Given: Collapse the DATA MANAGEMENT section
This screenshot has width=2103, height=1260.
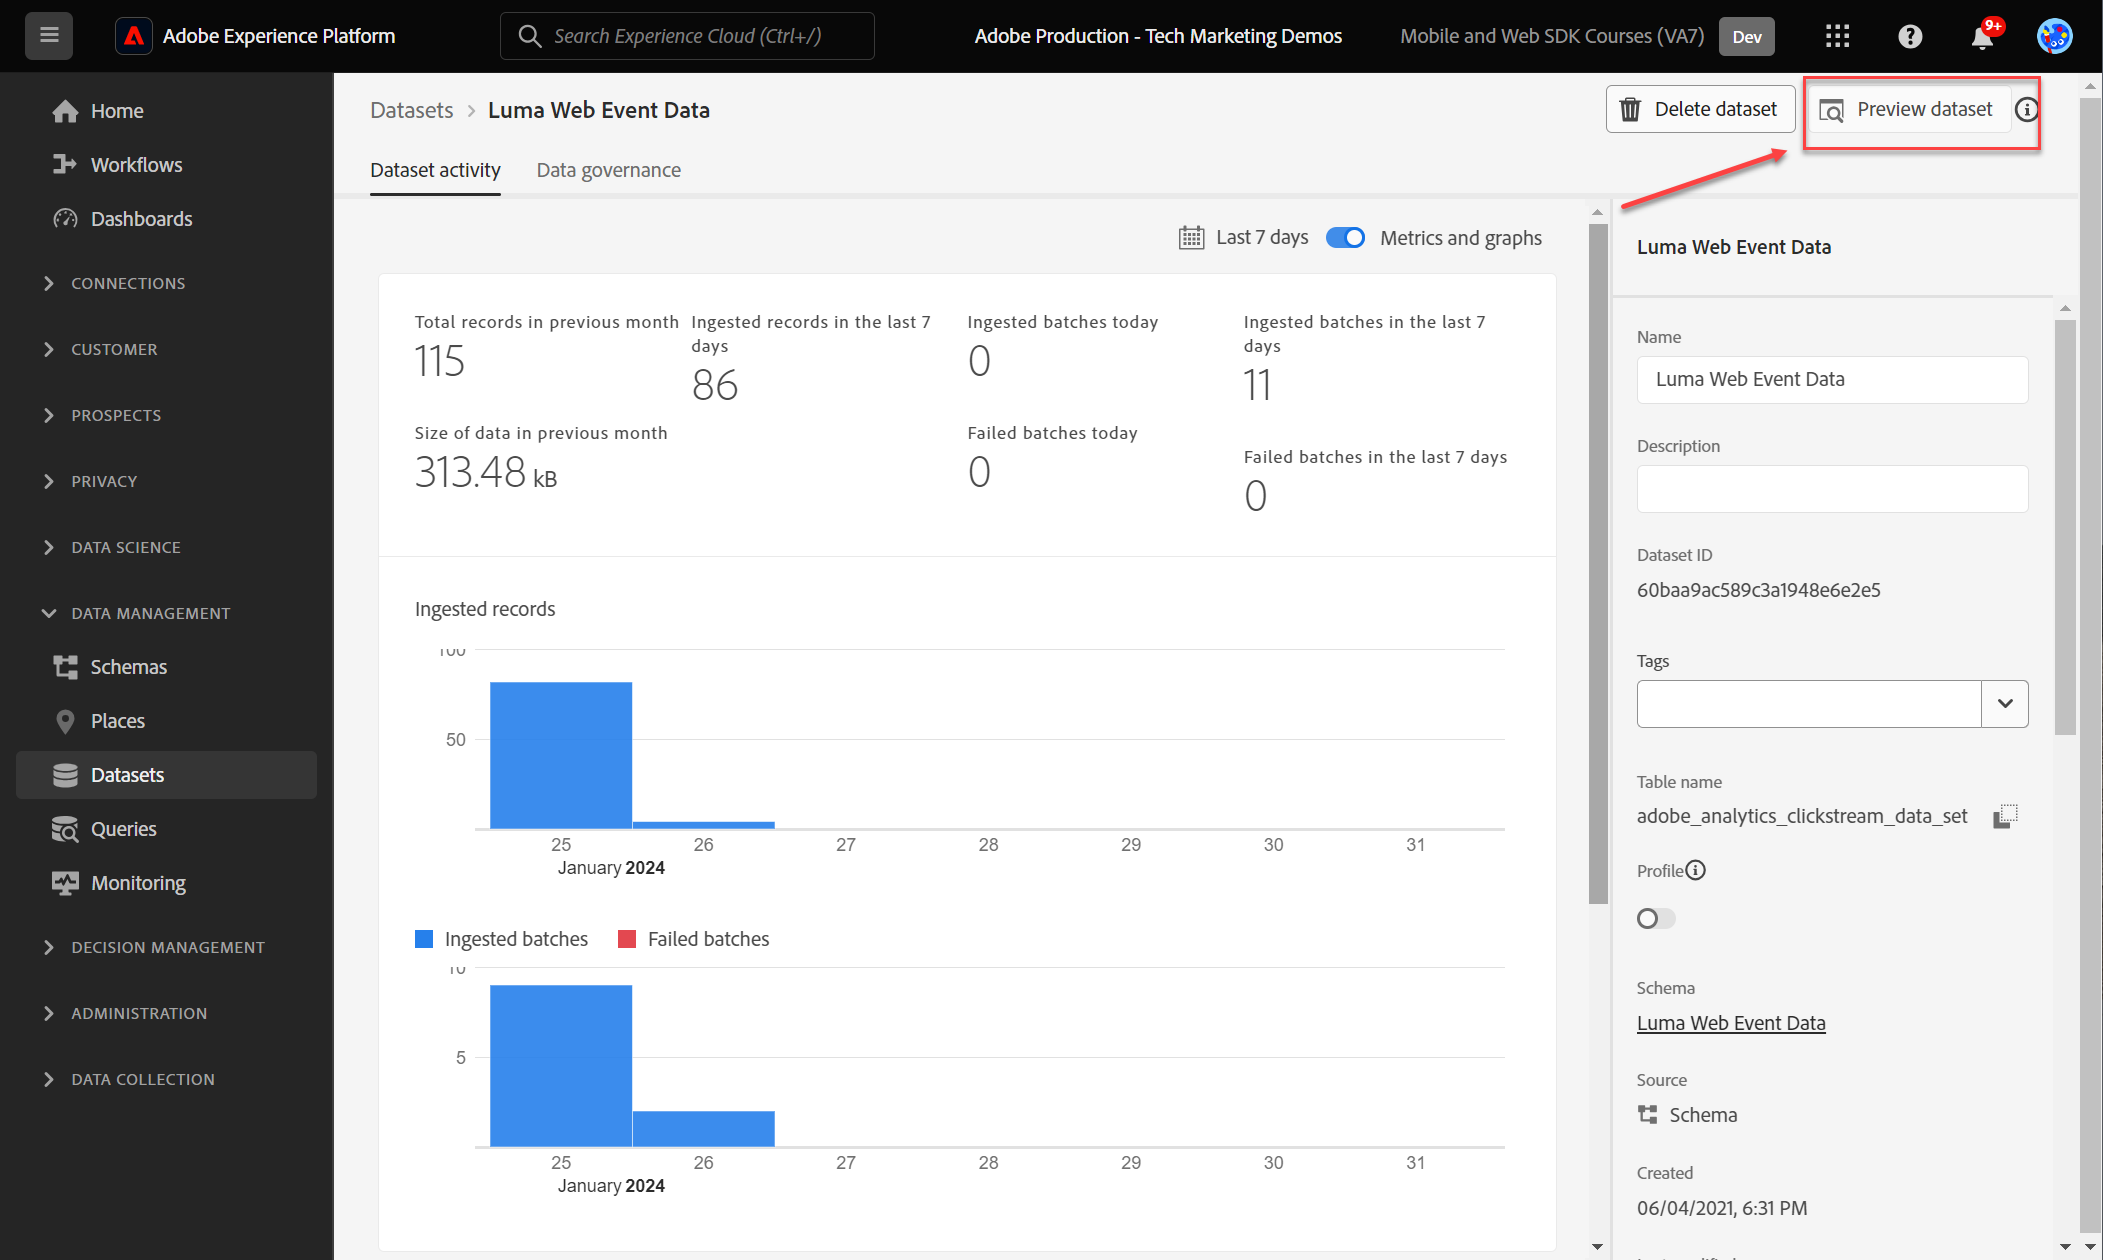Looking at the screenshot, I should 150,614.
